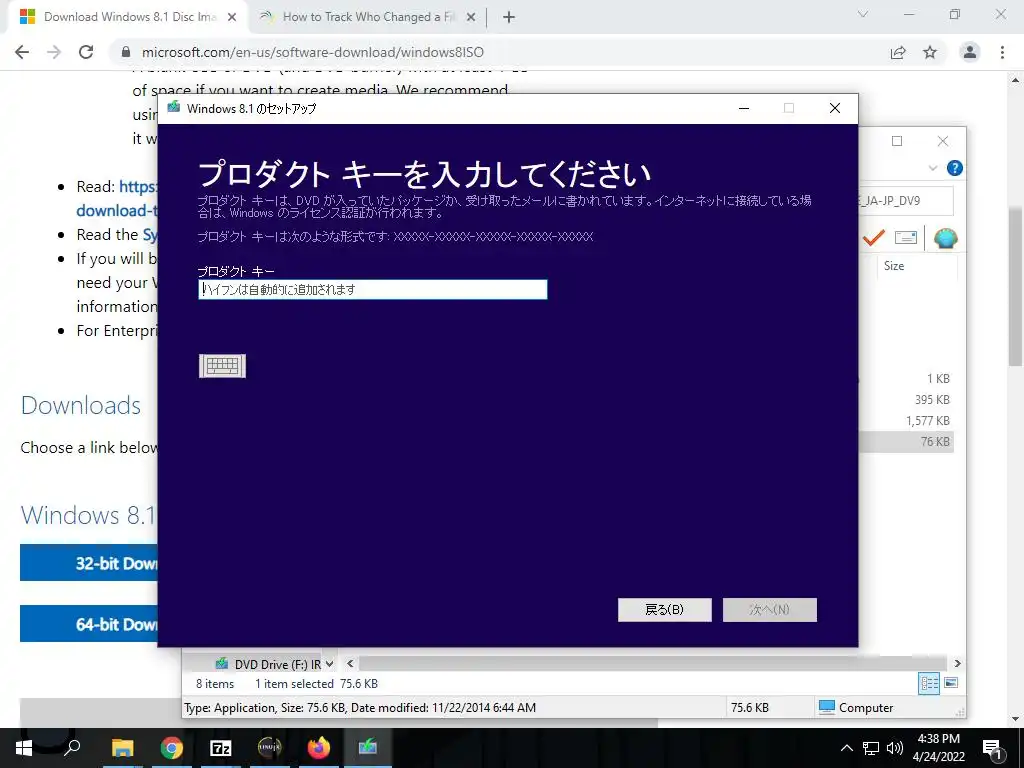Bookmark this page with star icon
Image resolution: width=1024 pixels, height=768 pixels.
pos(930,52)
